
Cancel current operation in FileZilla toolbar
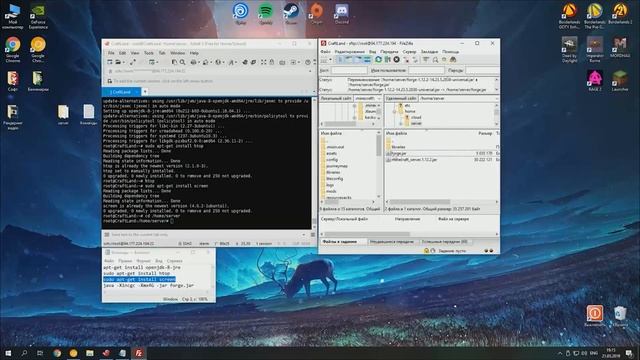click(396, 60)
